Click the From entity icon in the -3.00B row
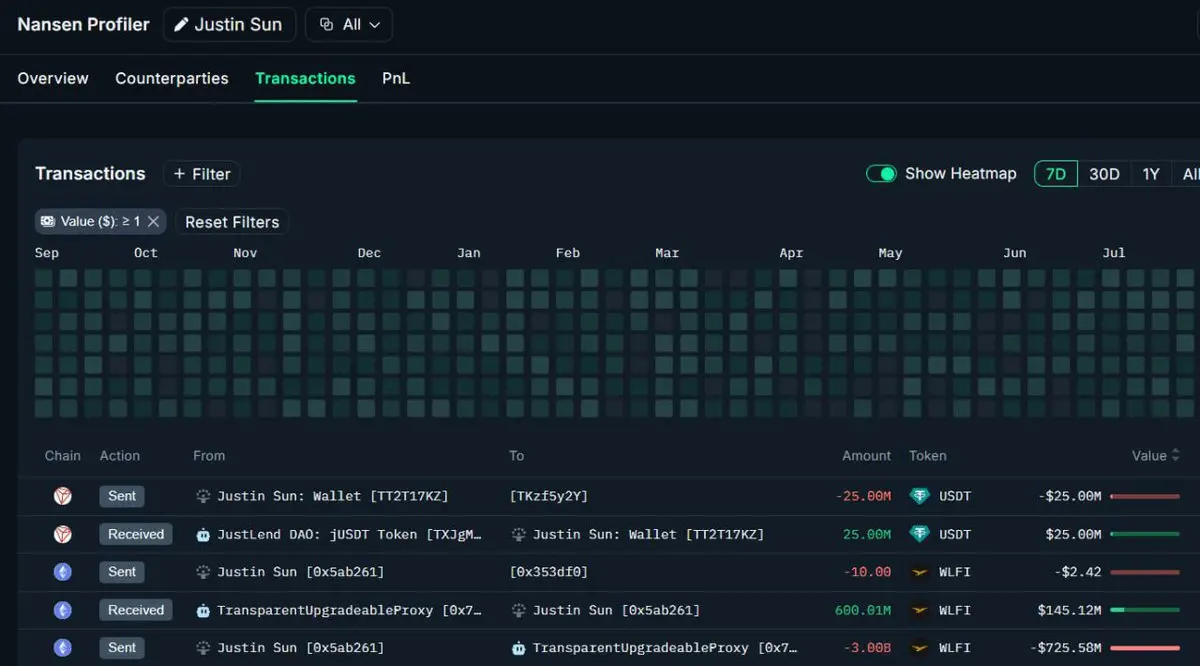Screen dimensions: 1200x666 [x=203, y=648]
